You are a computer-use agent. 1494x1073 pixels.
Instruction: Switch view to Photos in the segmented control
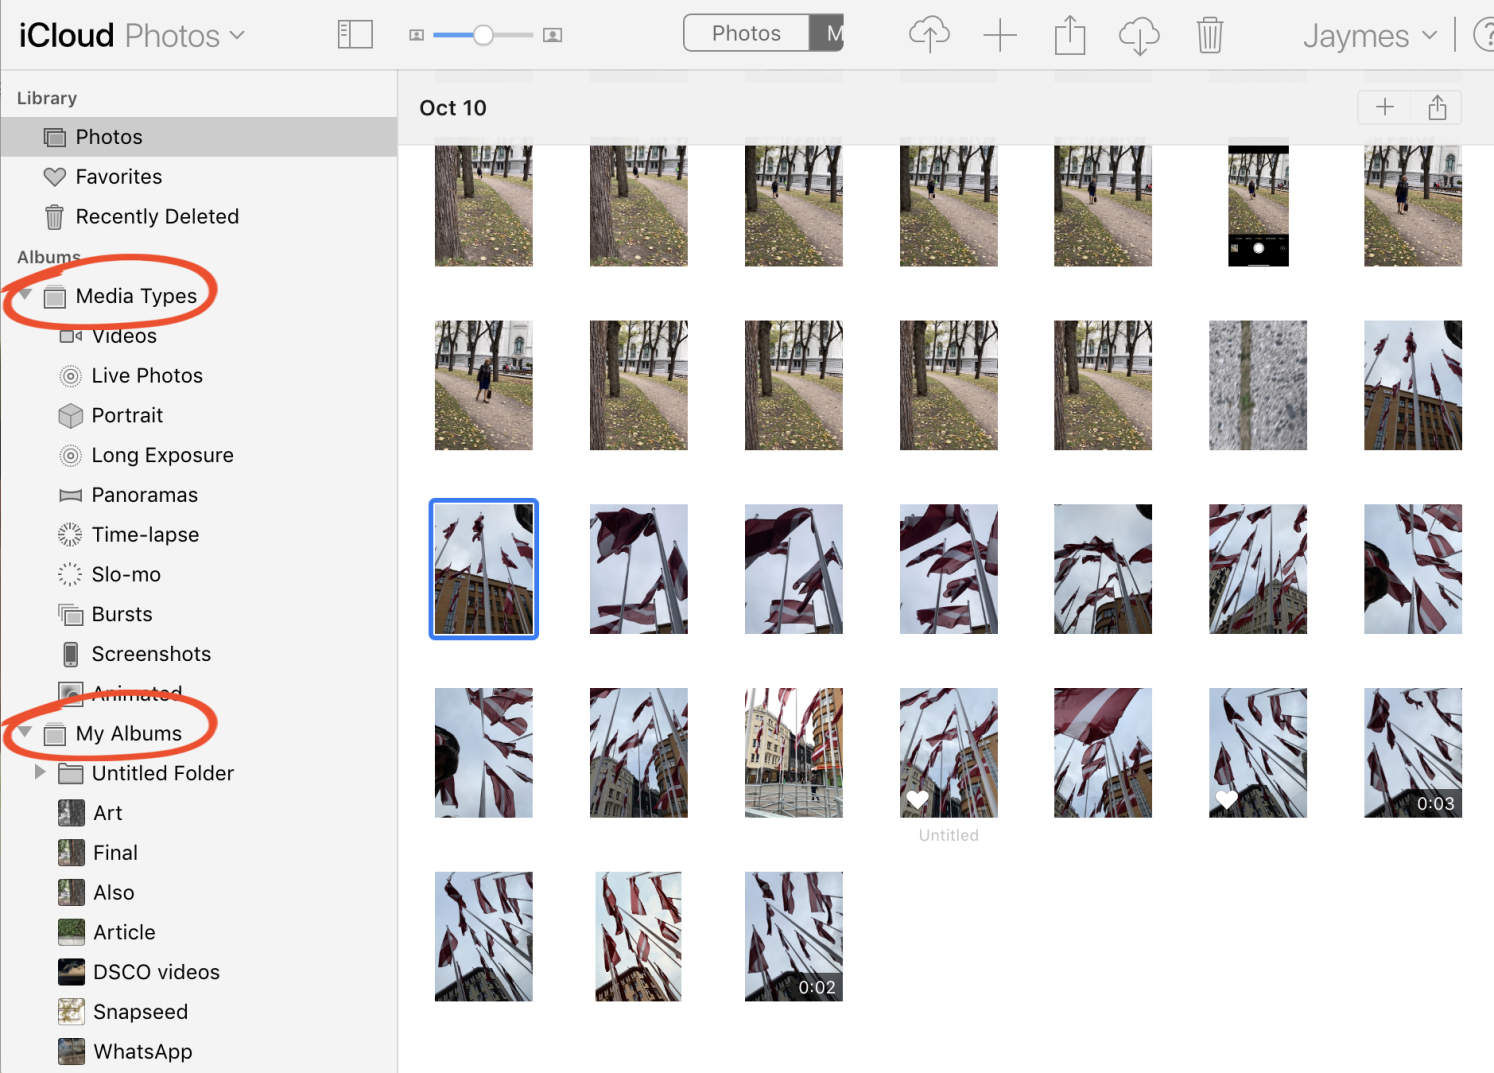745,32
